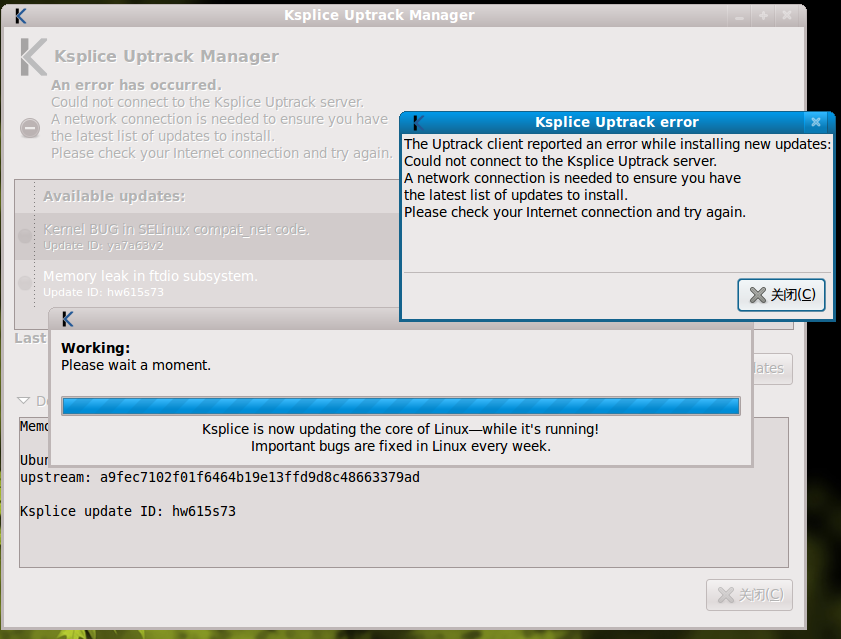Click the 'An error has occurred.' heading
This screenshot has height=639, width=841.
(136, 85)
